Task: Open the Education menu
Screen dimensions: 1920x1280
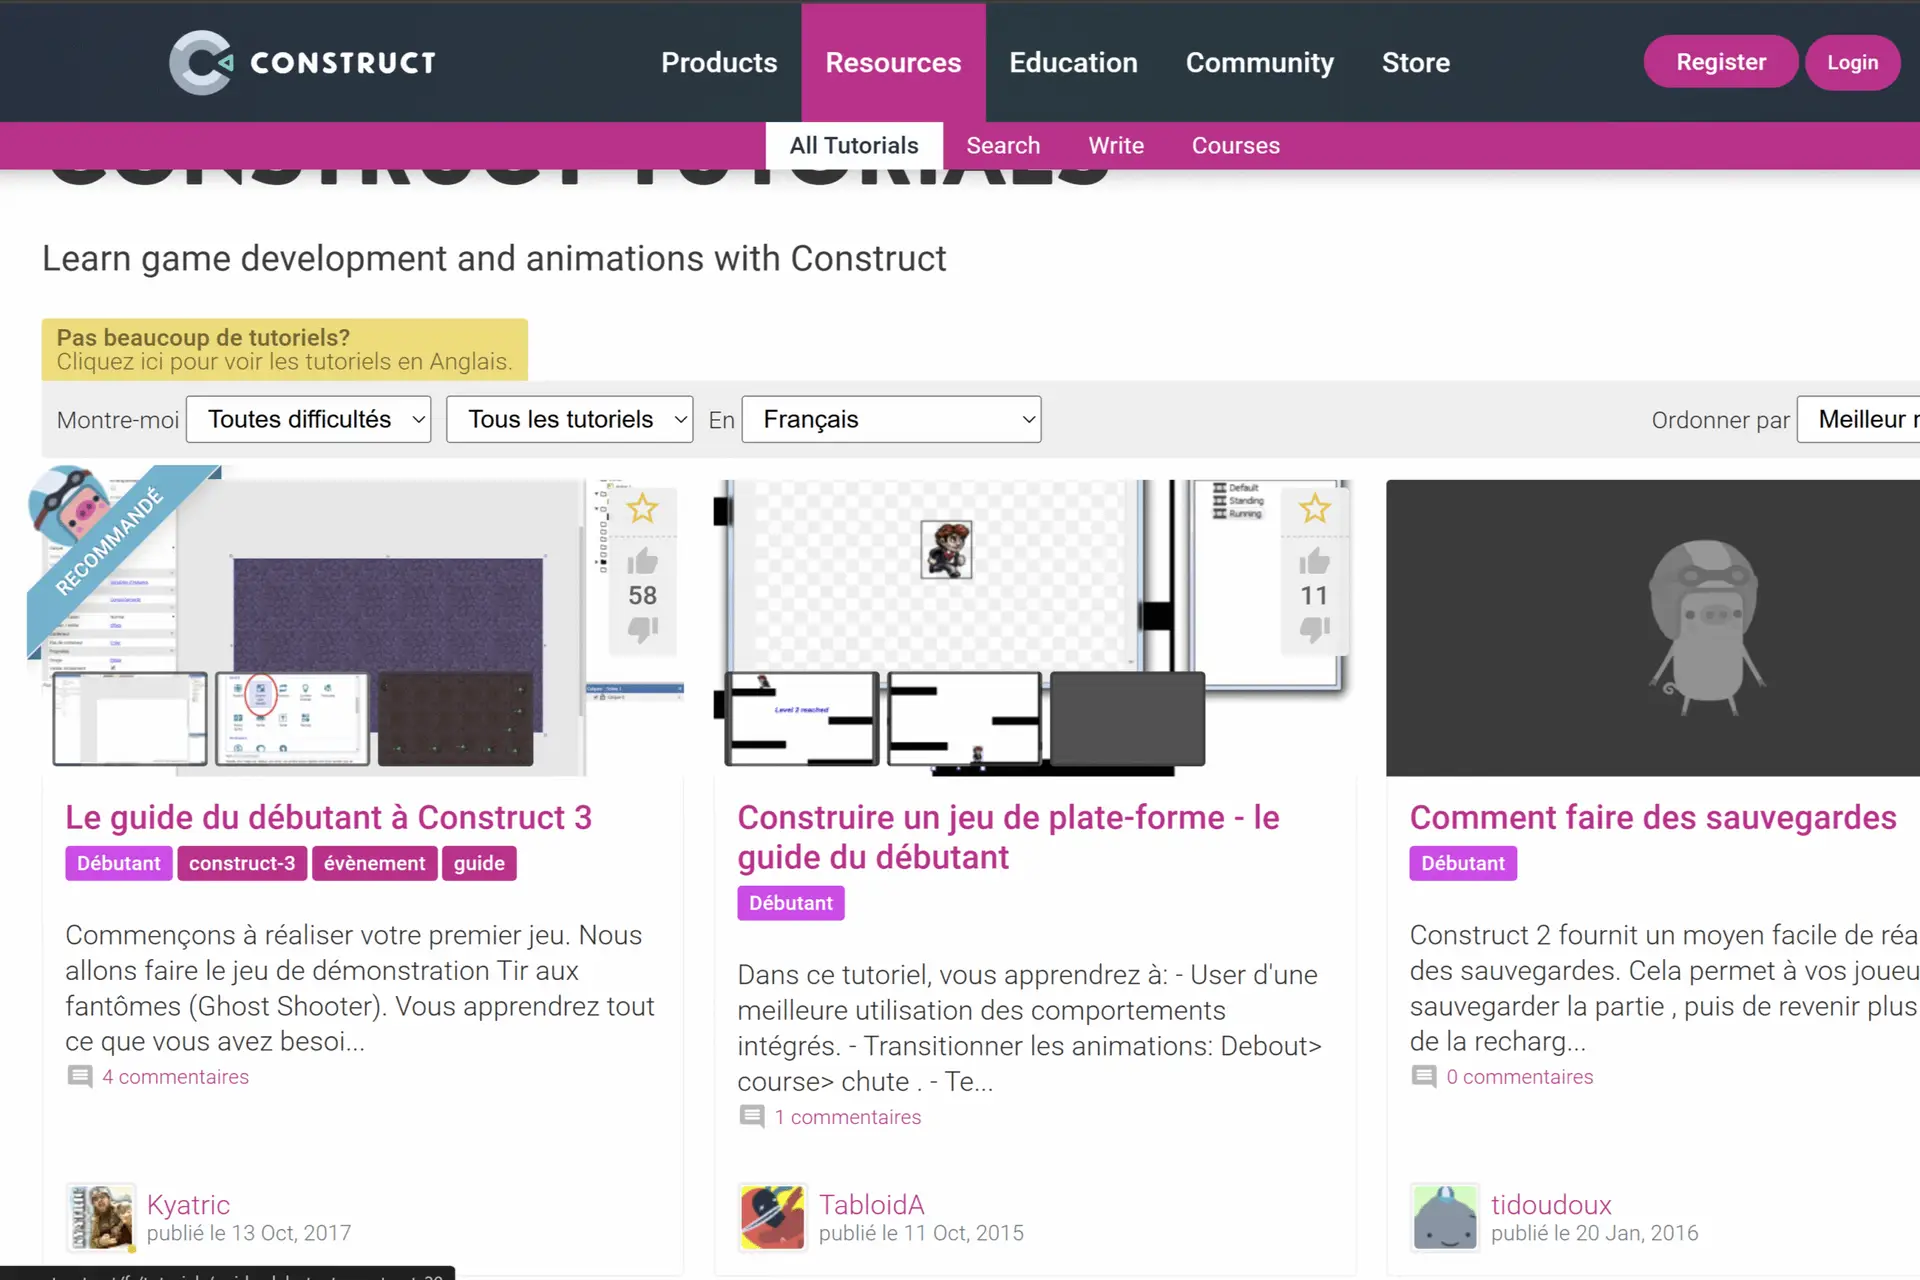Action: tap(1073, 63)
